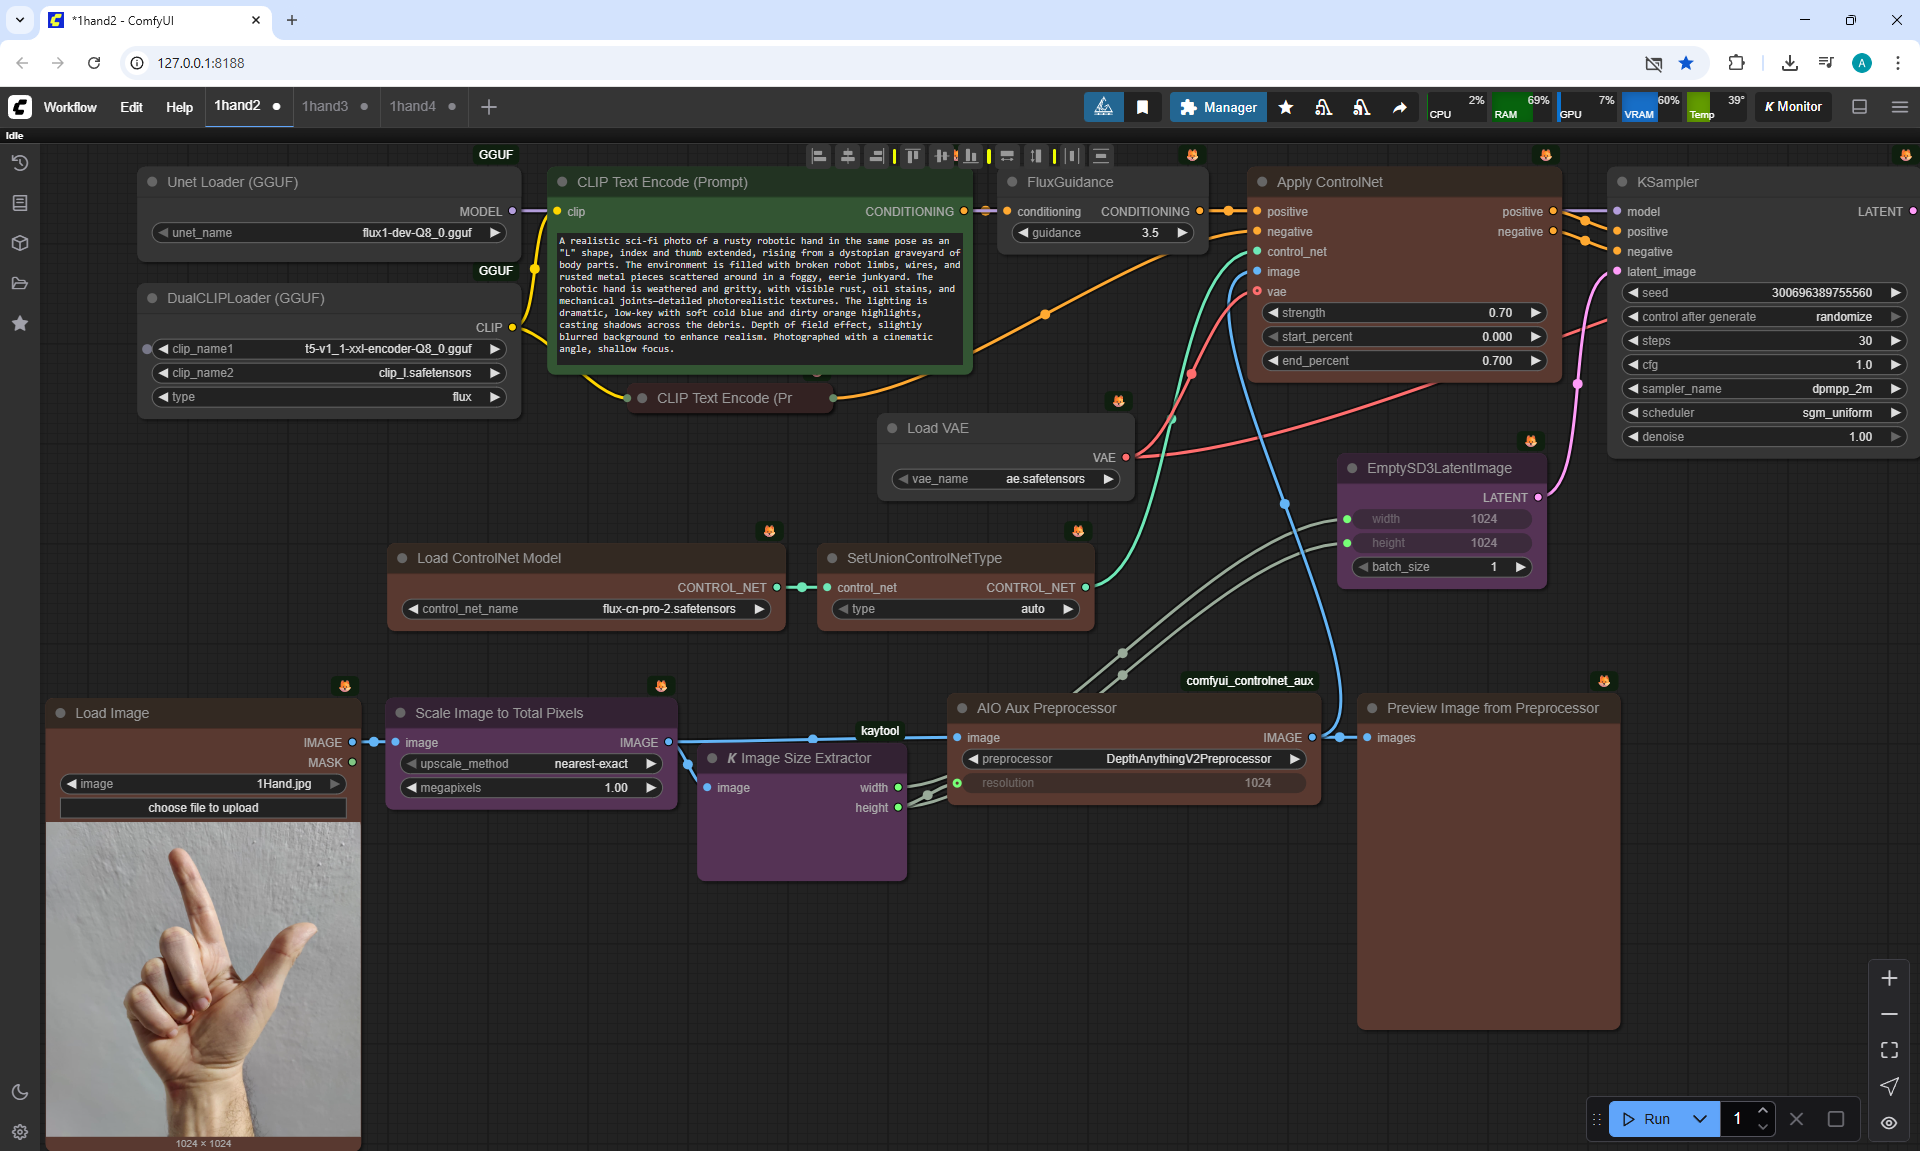Align nodes left with toolbar icon
The height and width of the screenshot is (1151, 1920).
pyautogui.click(x=819, y=156)
